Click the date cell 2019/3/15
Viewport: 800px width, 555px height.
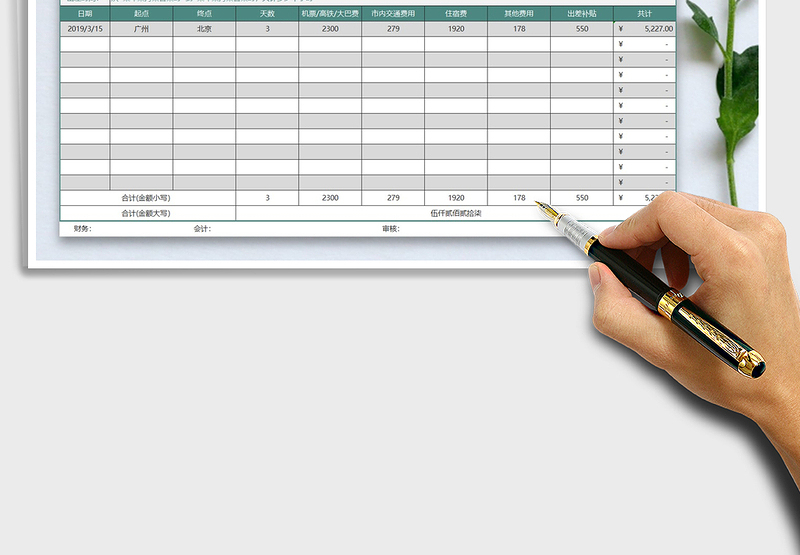coord(85,29)
